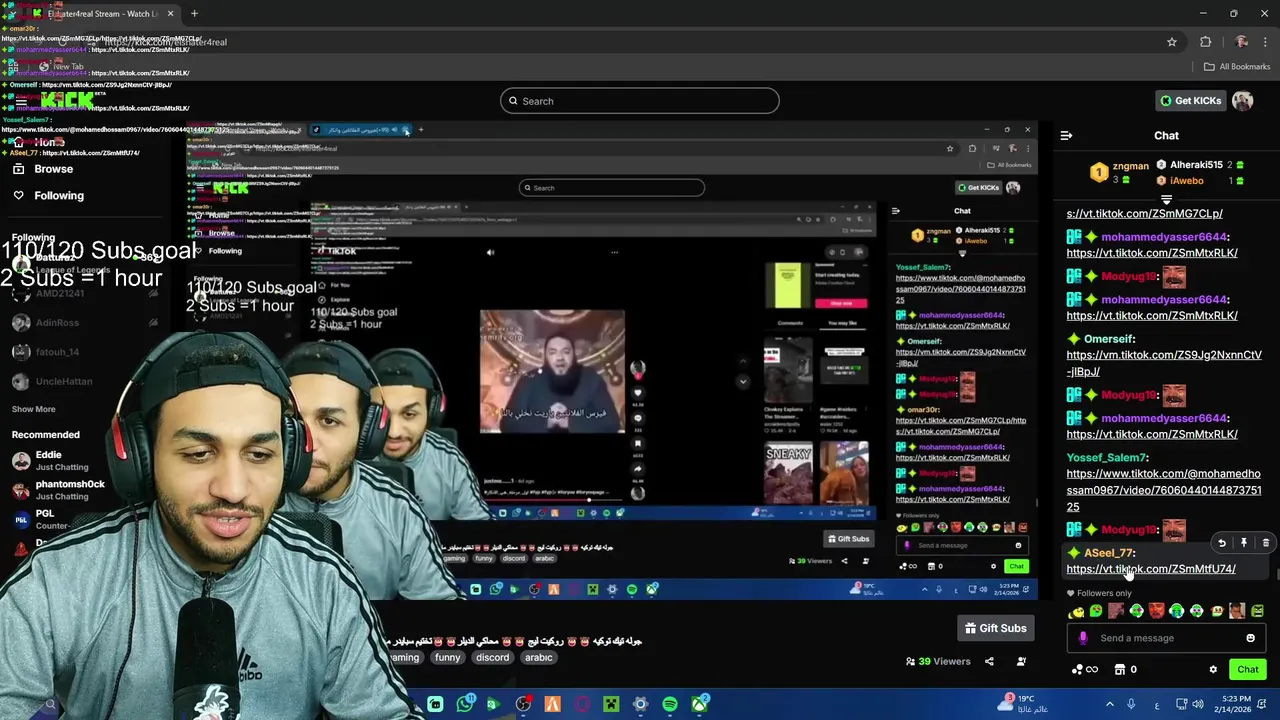Viewport: 1280px width, 720px height.
Task: Click iAwebo in the chat leaderboard
Action: point(1186,181)
